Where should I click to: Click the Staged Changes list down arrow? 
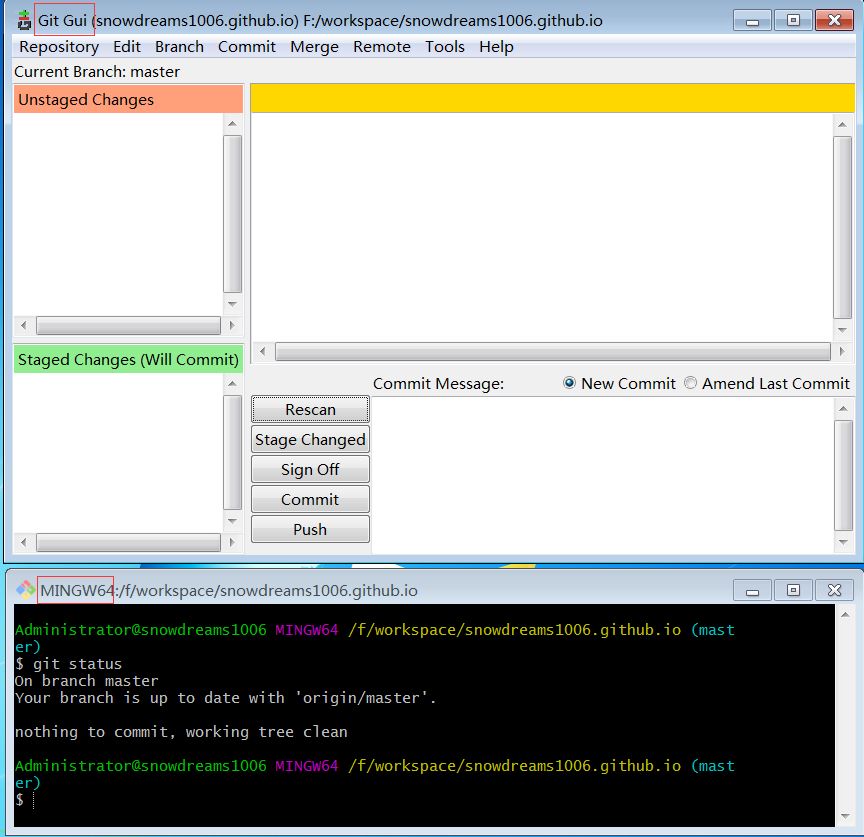tap(233, 521)
